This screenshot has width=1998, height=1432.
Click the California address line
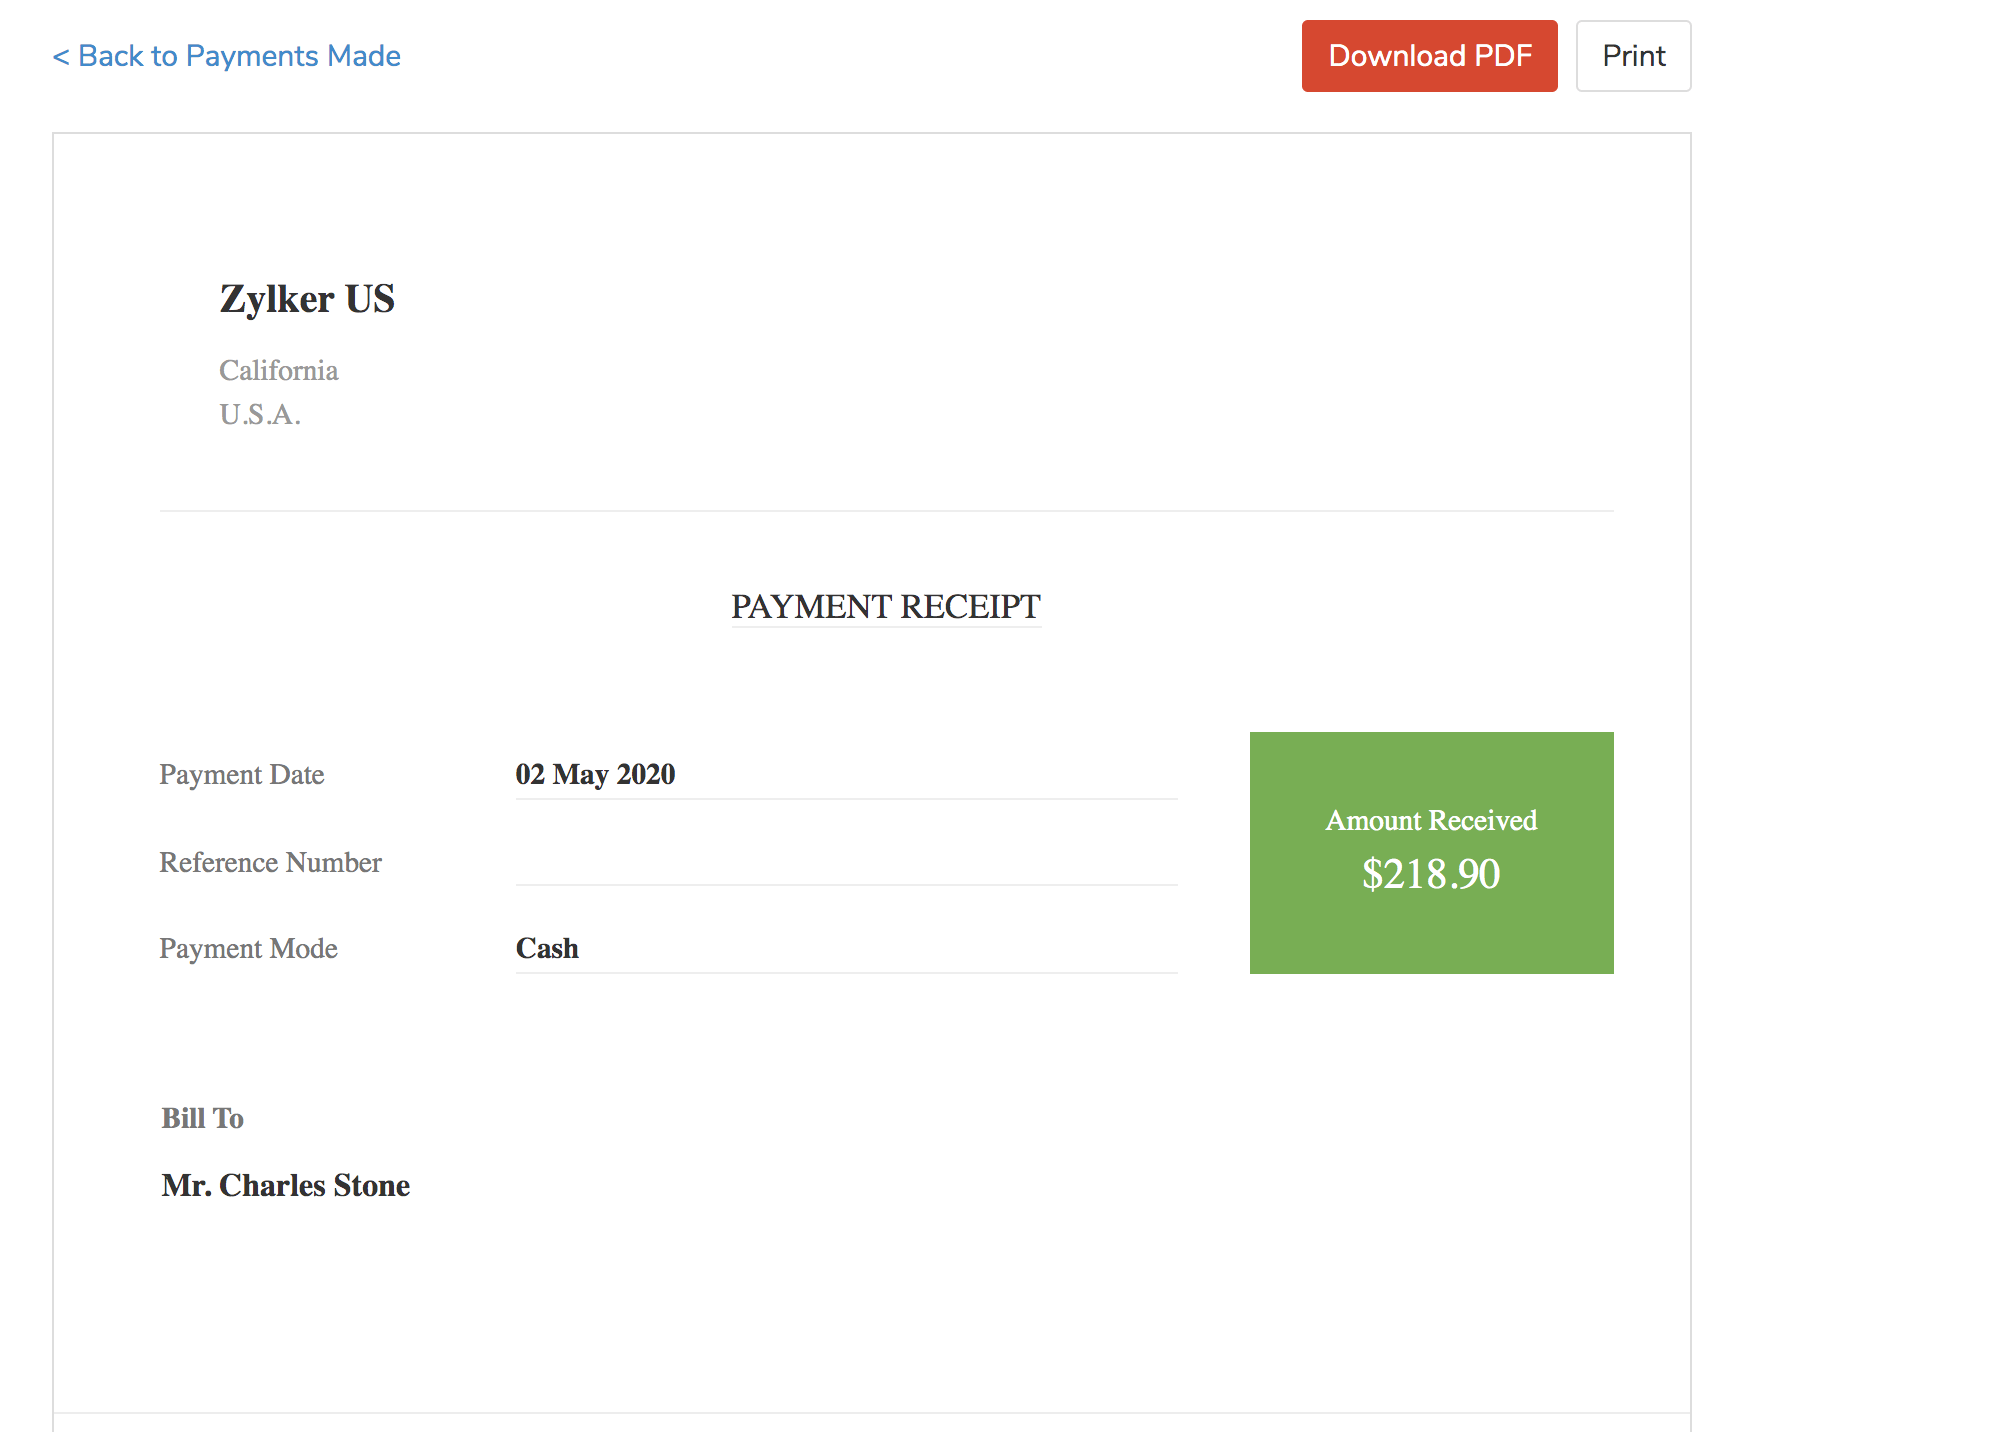[x=278, y=371]
